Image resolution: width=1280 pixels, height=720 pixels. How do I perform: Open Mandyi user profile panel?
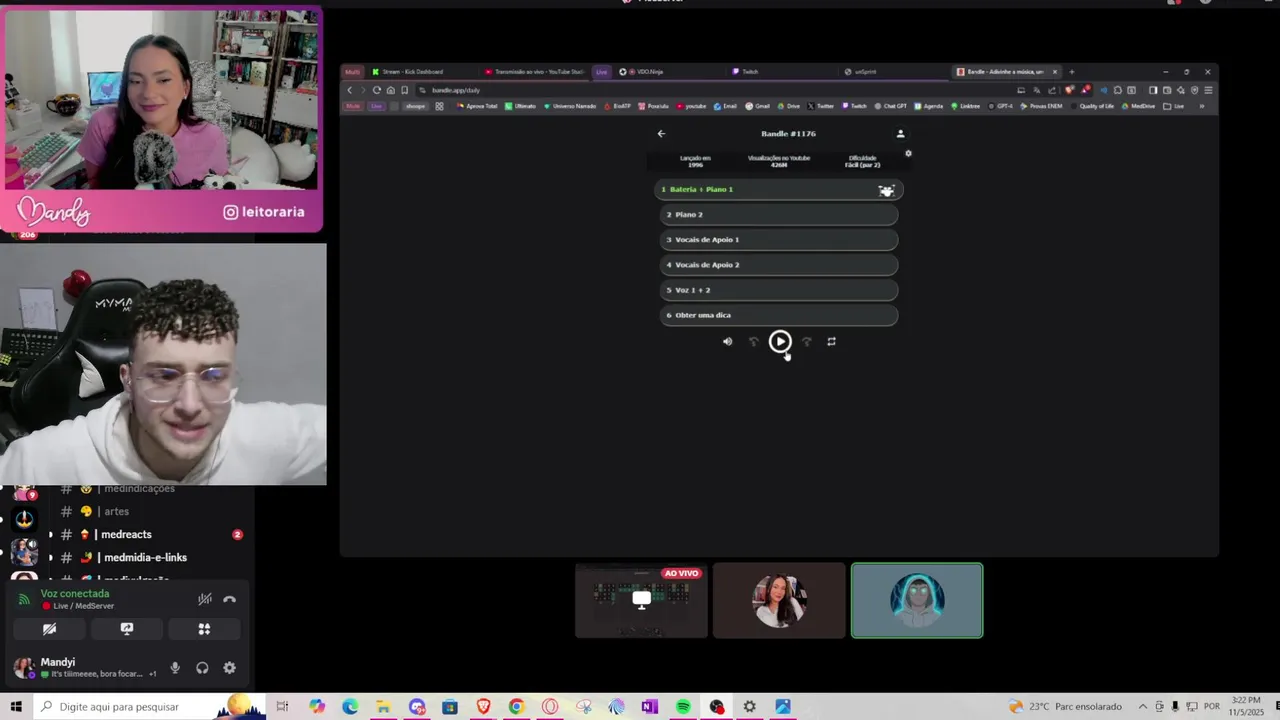coord(85,667)
